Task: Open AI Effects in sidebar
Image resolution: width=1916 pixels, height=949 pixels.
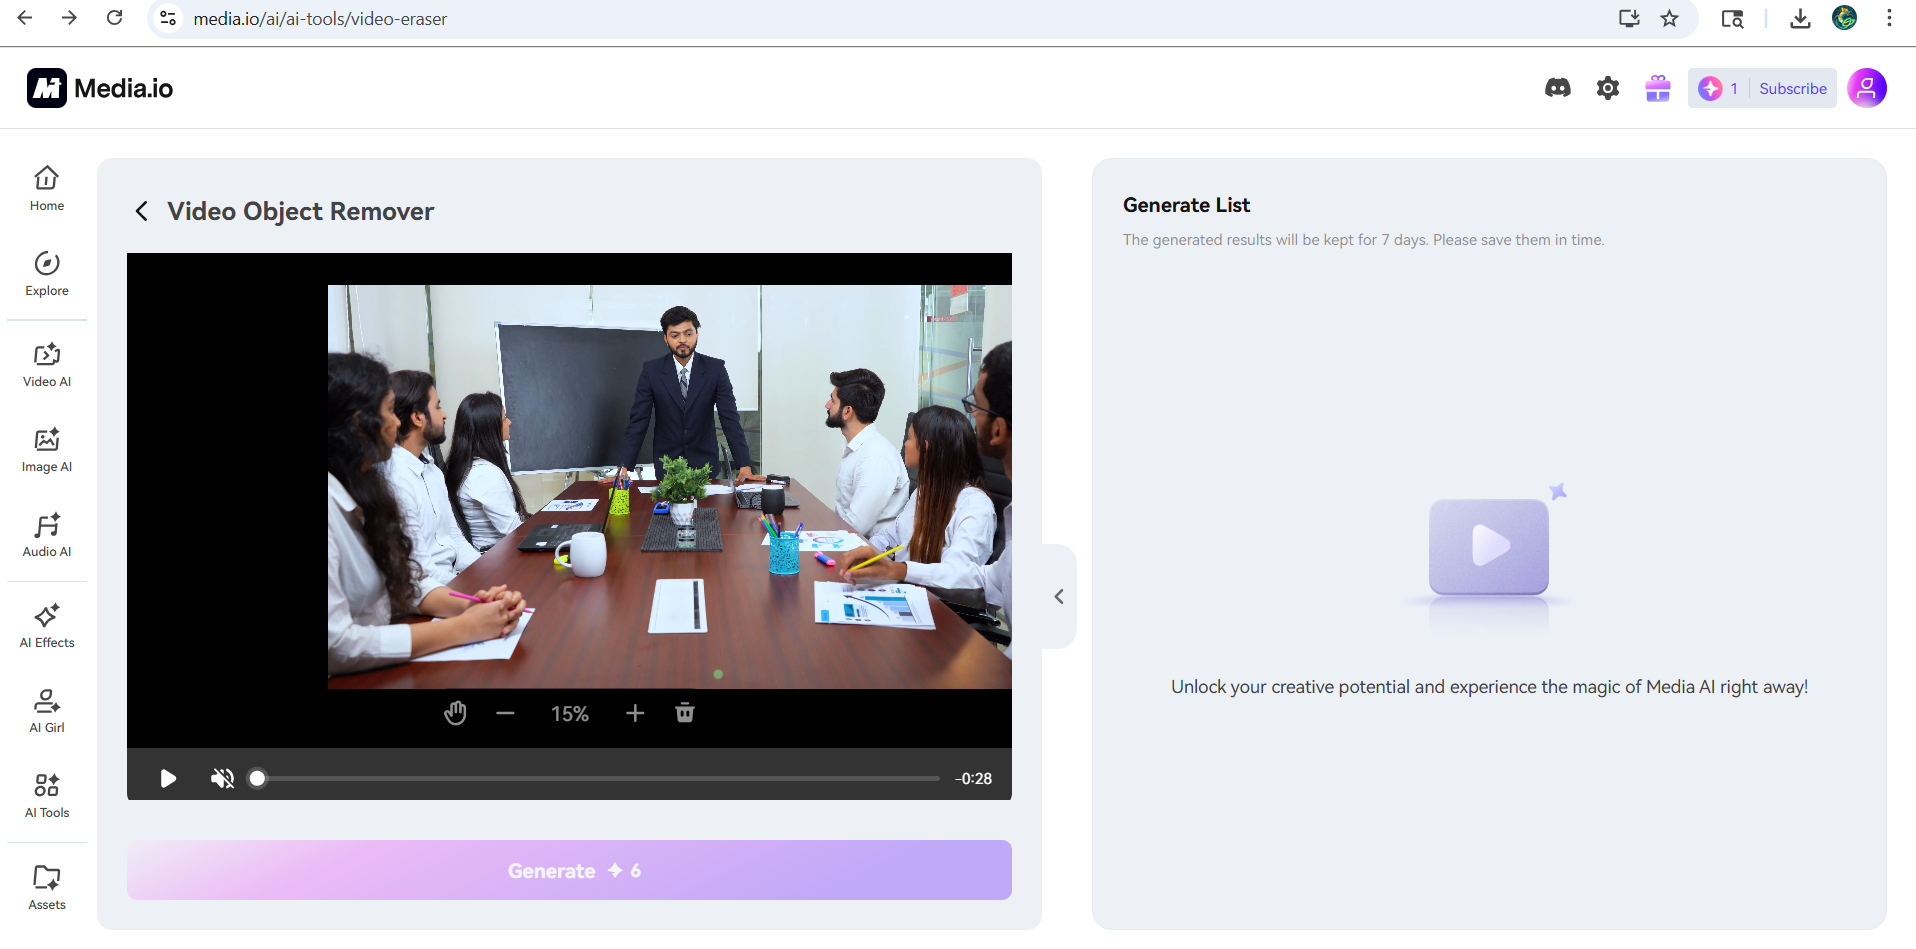Action: [47, 626]
